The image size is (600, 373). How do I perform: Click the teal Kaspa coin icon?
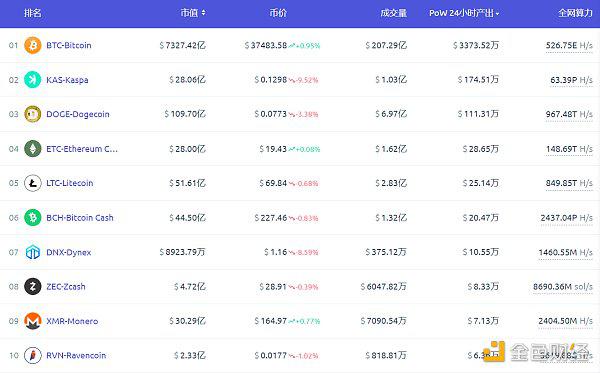click(33, 80)
